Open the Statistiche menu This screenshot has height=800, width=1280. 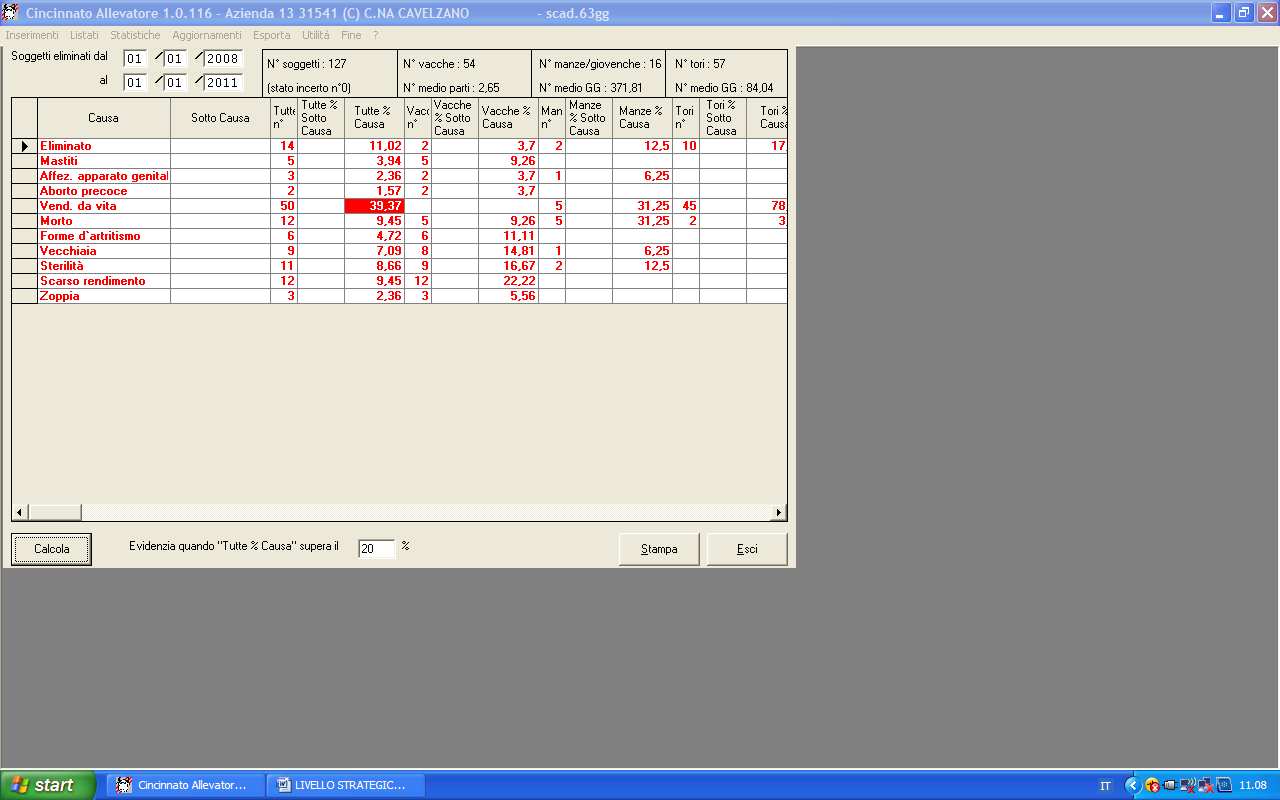pos(135,35)
